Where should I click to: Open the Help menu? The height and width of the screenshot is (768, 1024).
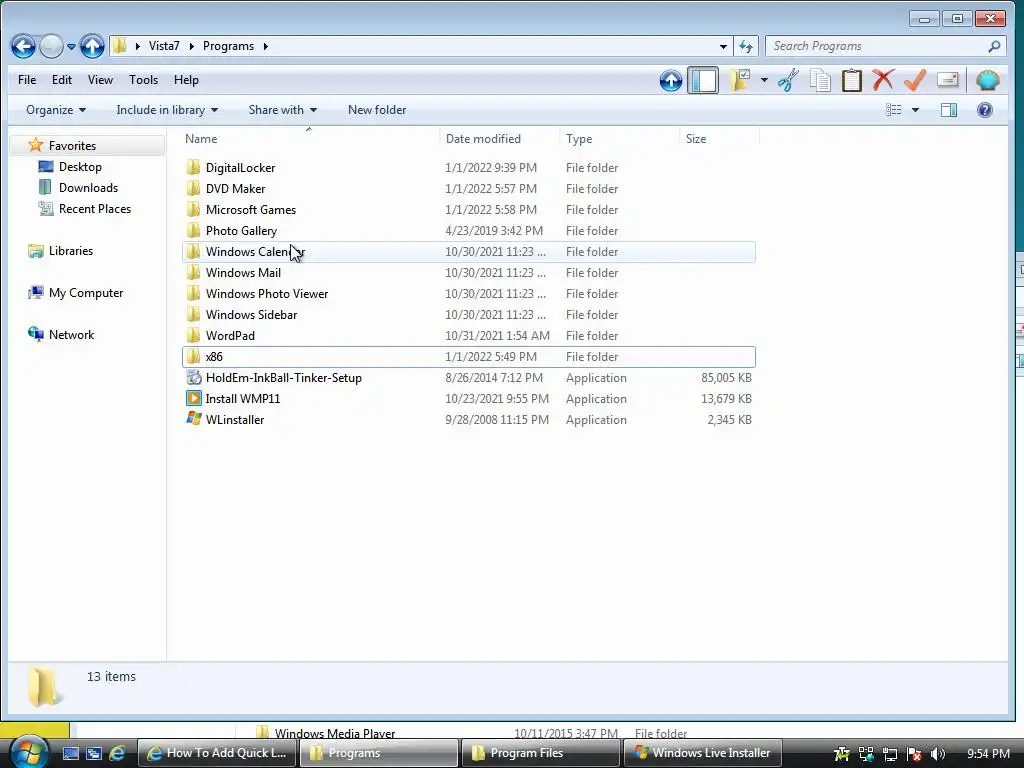[x=186, y=80]
